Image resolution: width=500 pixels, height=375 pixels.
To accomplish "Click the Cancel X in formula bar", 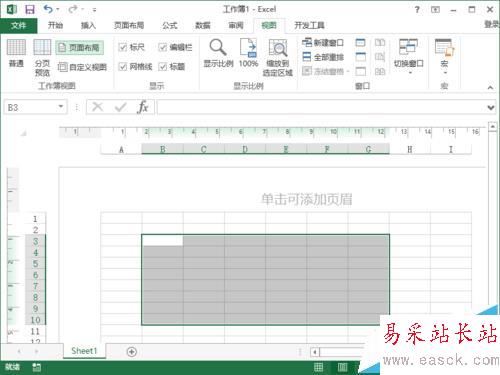I will pos(98,107).
